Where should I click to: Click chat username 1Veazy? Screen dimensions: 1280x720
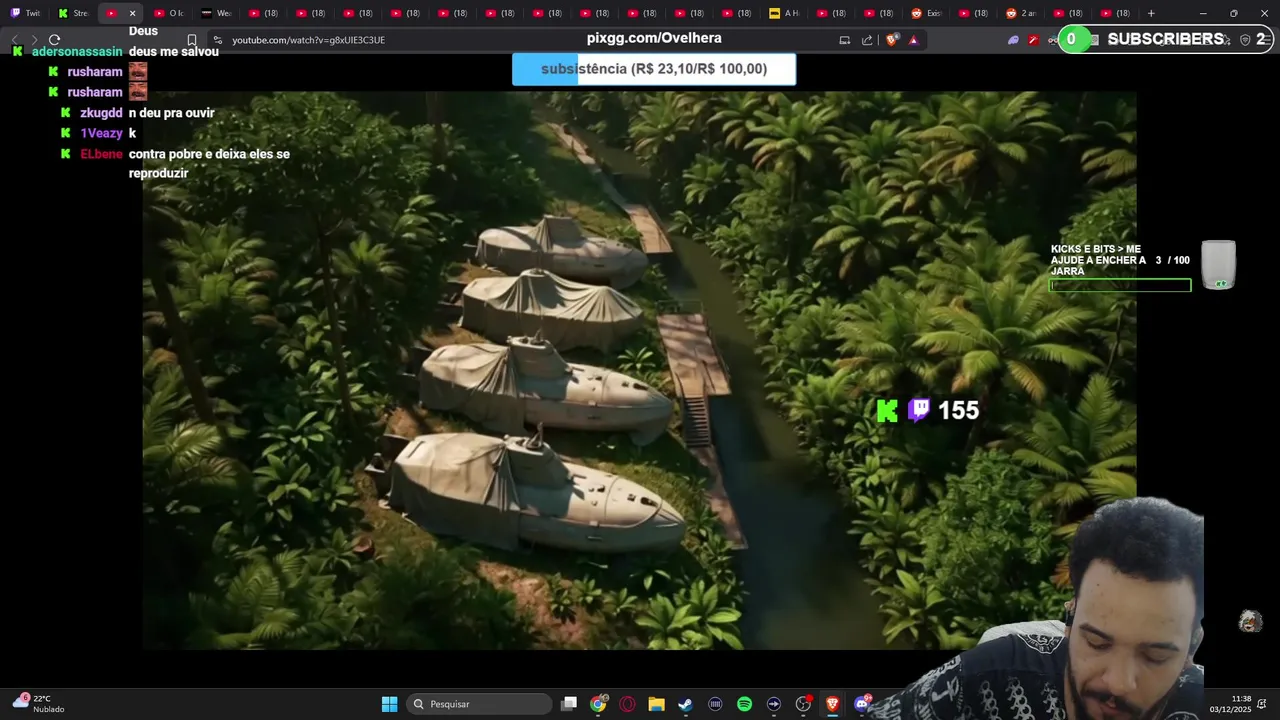coord(101,133)
